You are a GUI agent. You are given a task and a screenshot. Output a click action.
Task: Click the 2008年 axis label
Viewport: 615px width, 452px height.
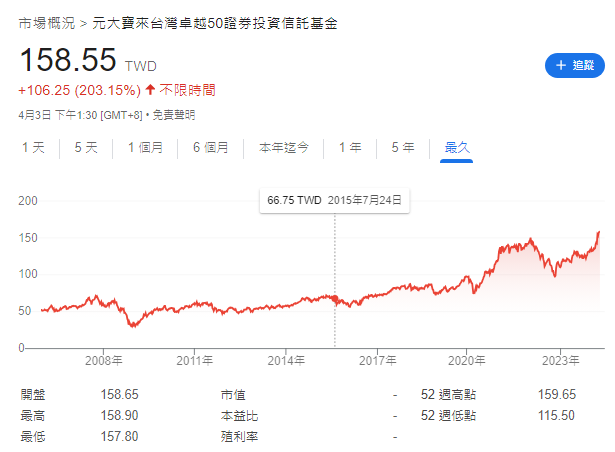pos(104,361)
